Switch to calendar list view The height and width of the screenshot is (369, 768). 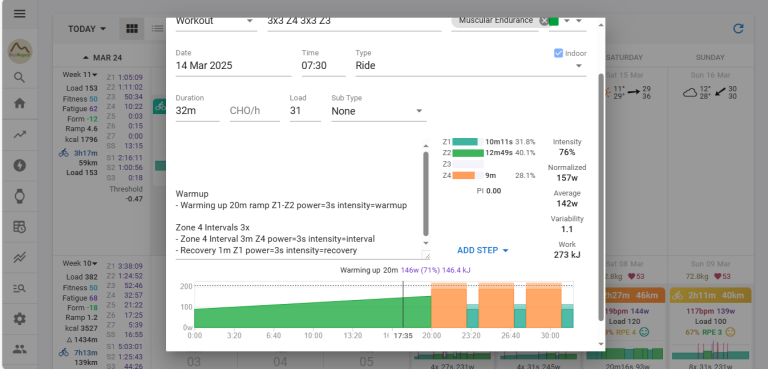pyautogui.click(x=158, y=28)
